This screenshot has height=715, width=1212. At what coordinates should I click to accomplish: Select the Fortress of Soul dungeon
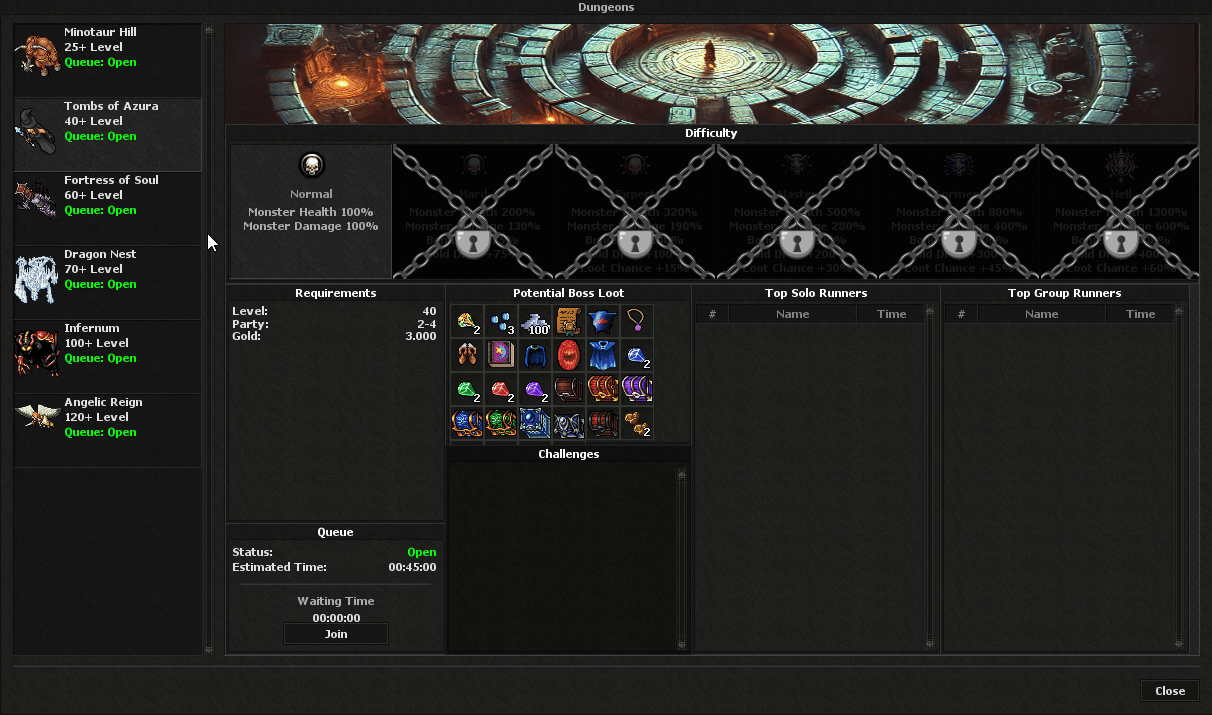pos(108,208)
